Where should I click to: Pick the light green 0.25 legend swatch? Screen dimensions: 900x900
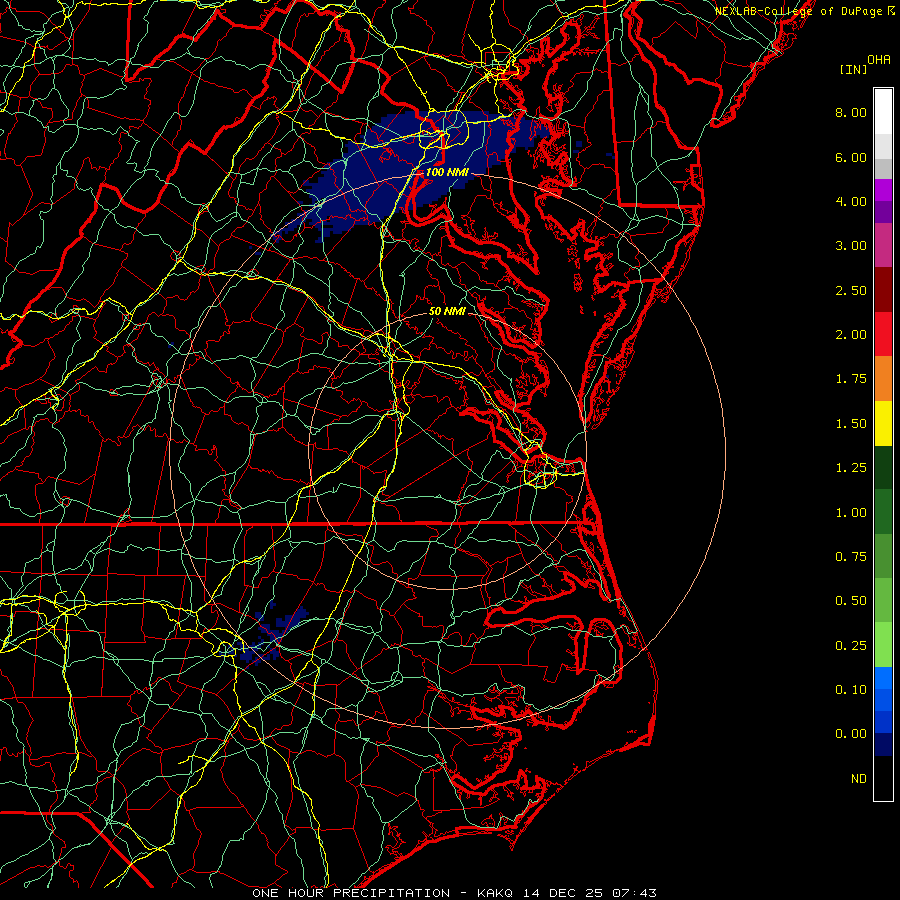(883, 645)
